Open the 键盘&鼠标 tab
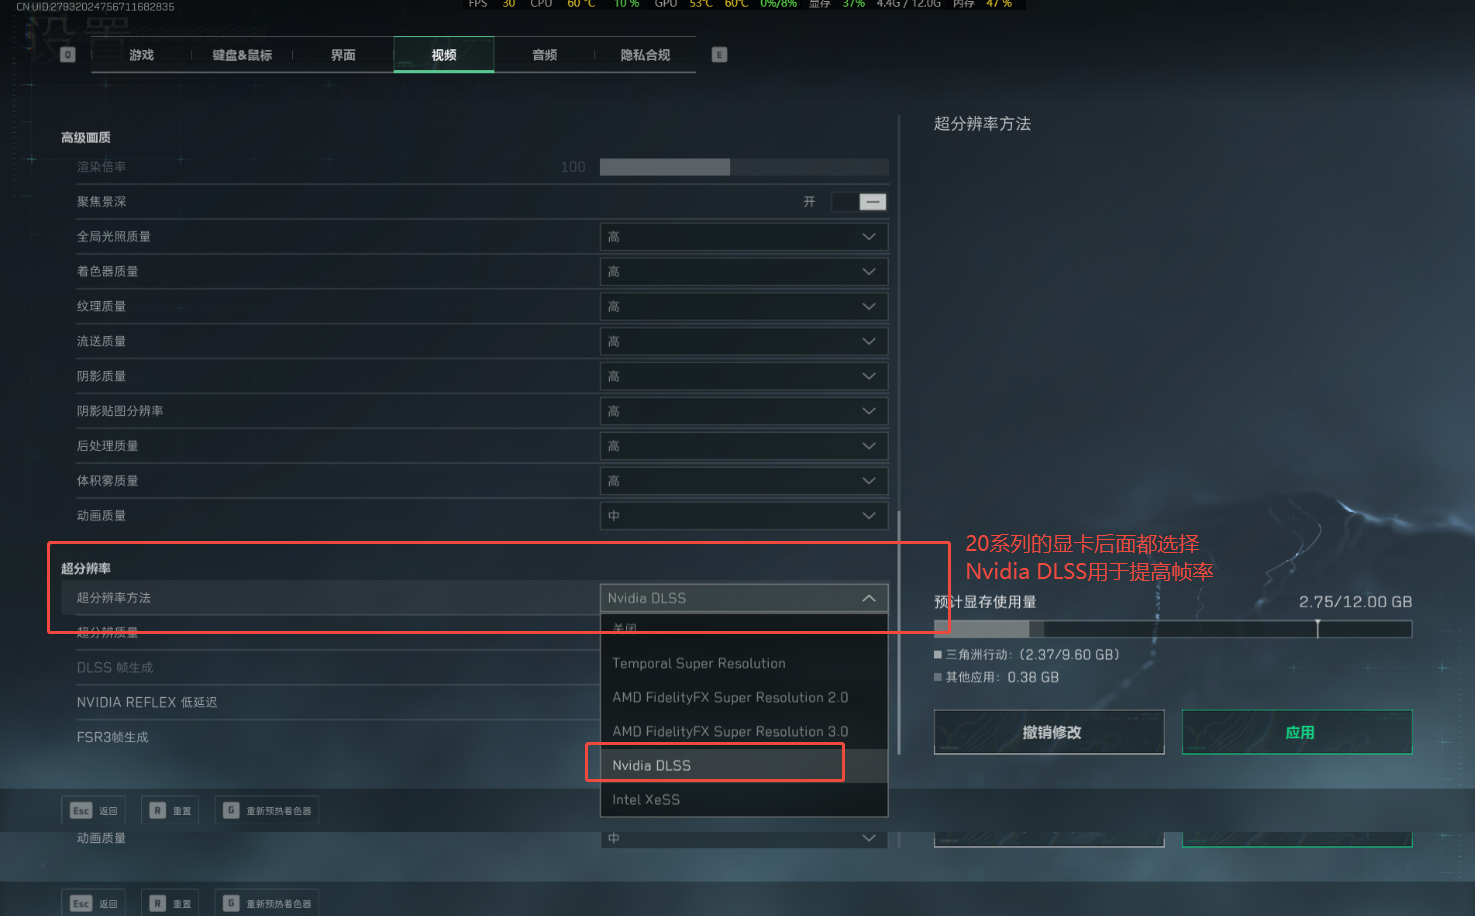 pos(242,55)
